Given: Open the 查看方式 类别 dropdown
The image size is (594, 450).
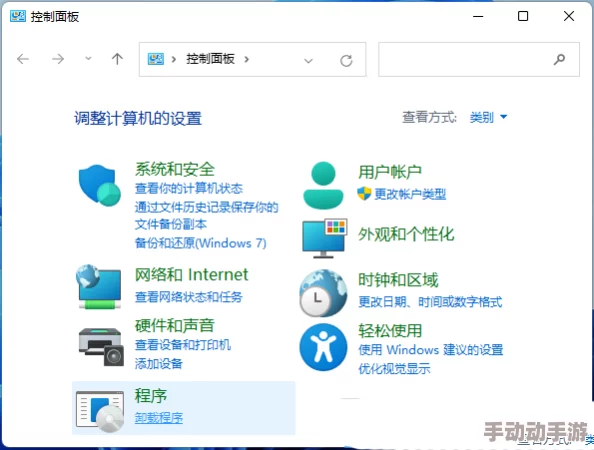Looking at the screenshot, I should (x=488, y=117).
